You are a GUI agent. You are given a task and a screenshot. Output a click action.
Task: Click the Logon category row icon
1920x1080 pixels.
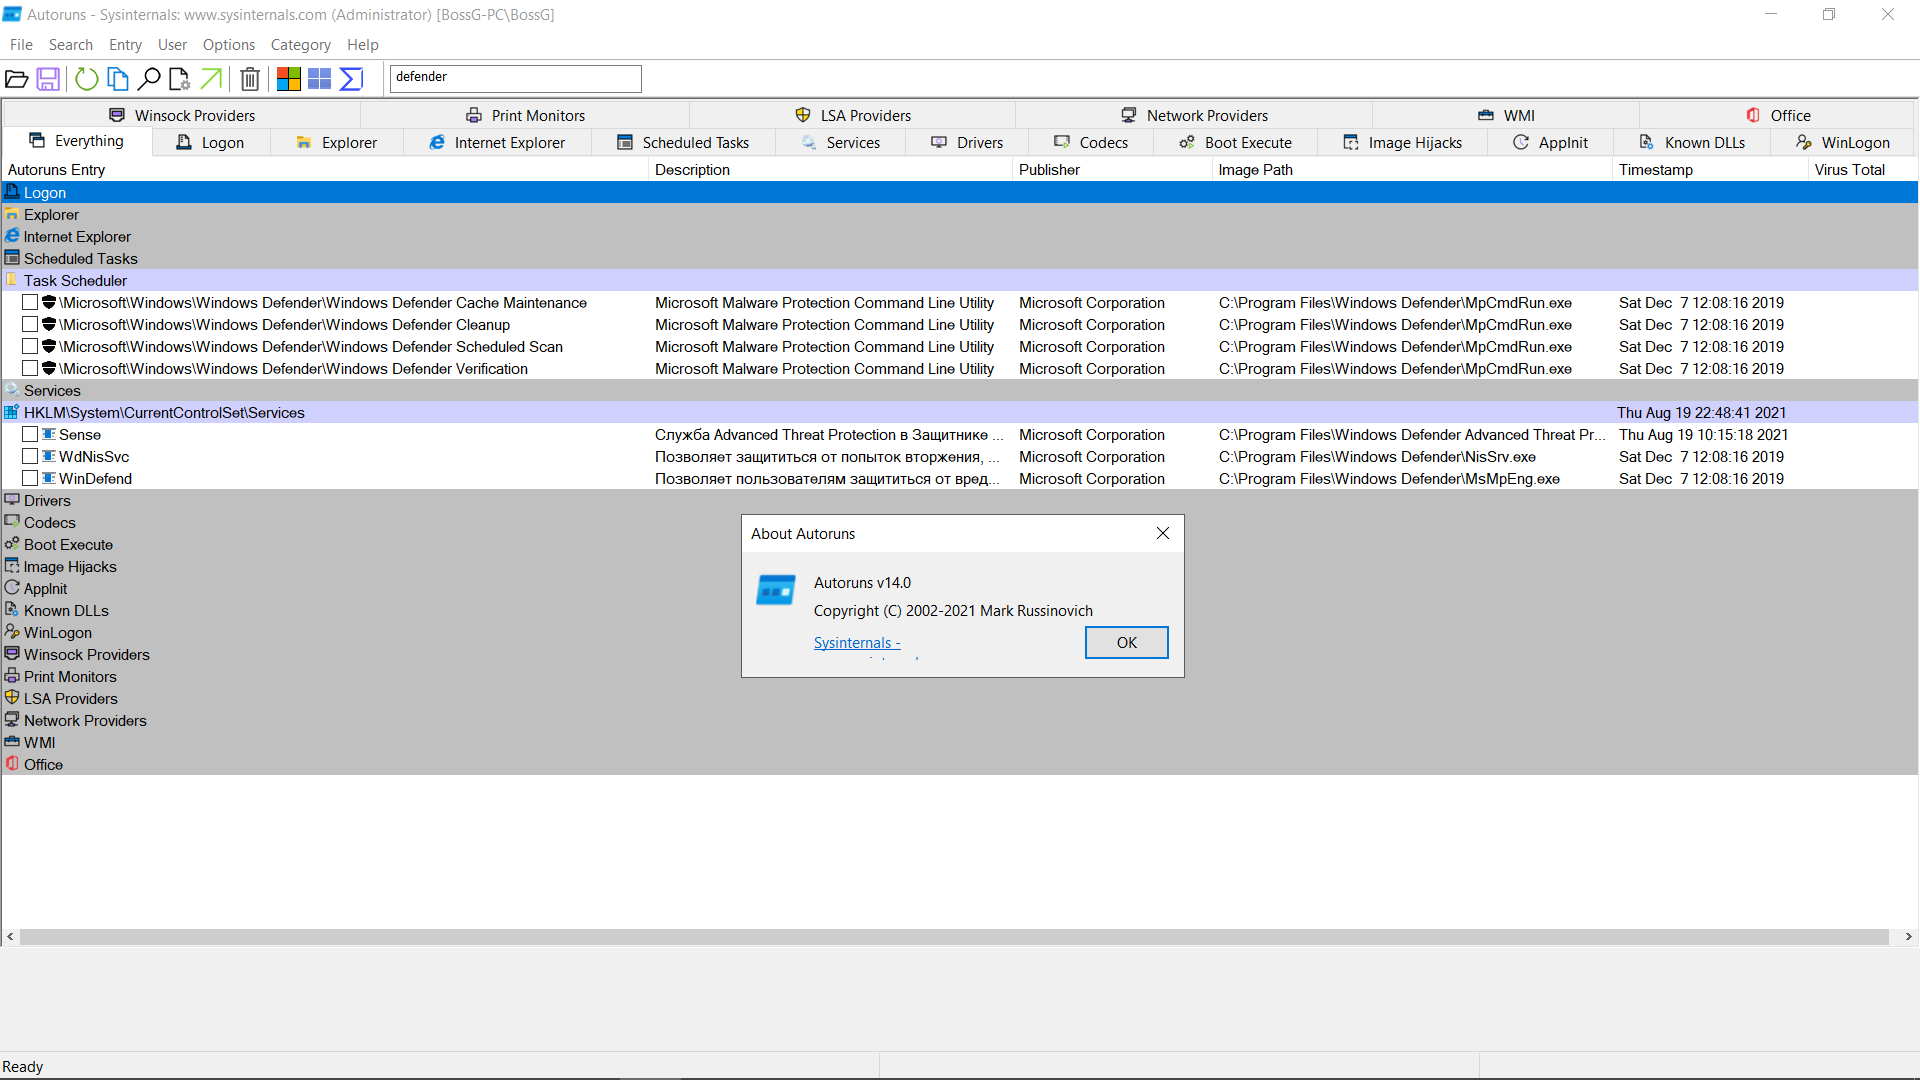coord(12,192)
